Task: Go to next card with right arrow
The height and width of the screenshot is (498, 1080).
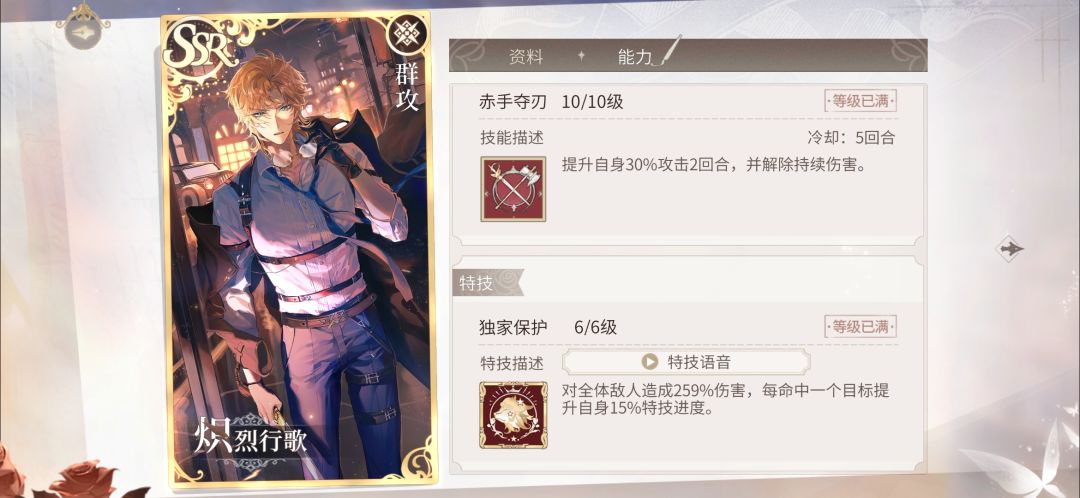Action: coord(1010,248)
